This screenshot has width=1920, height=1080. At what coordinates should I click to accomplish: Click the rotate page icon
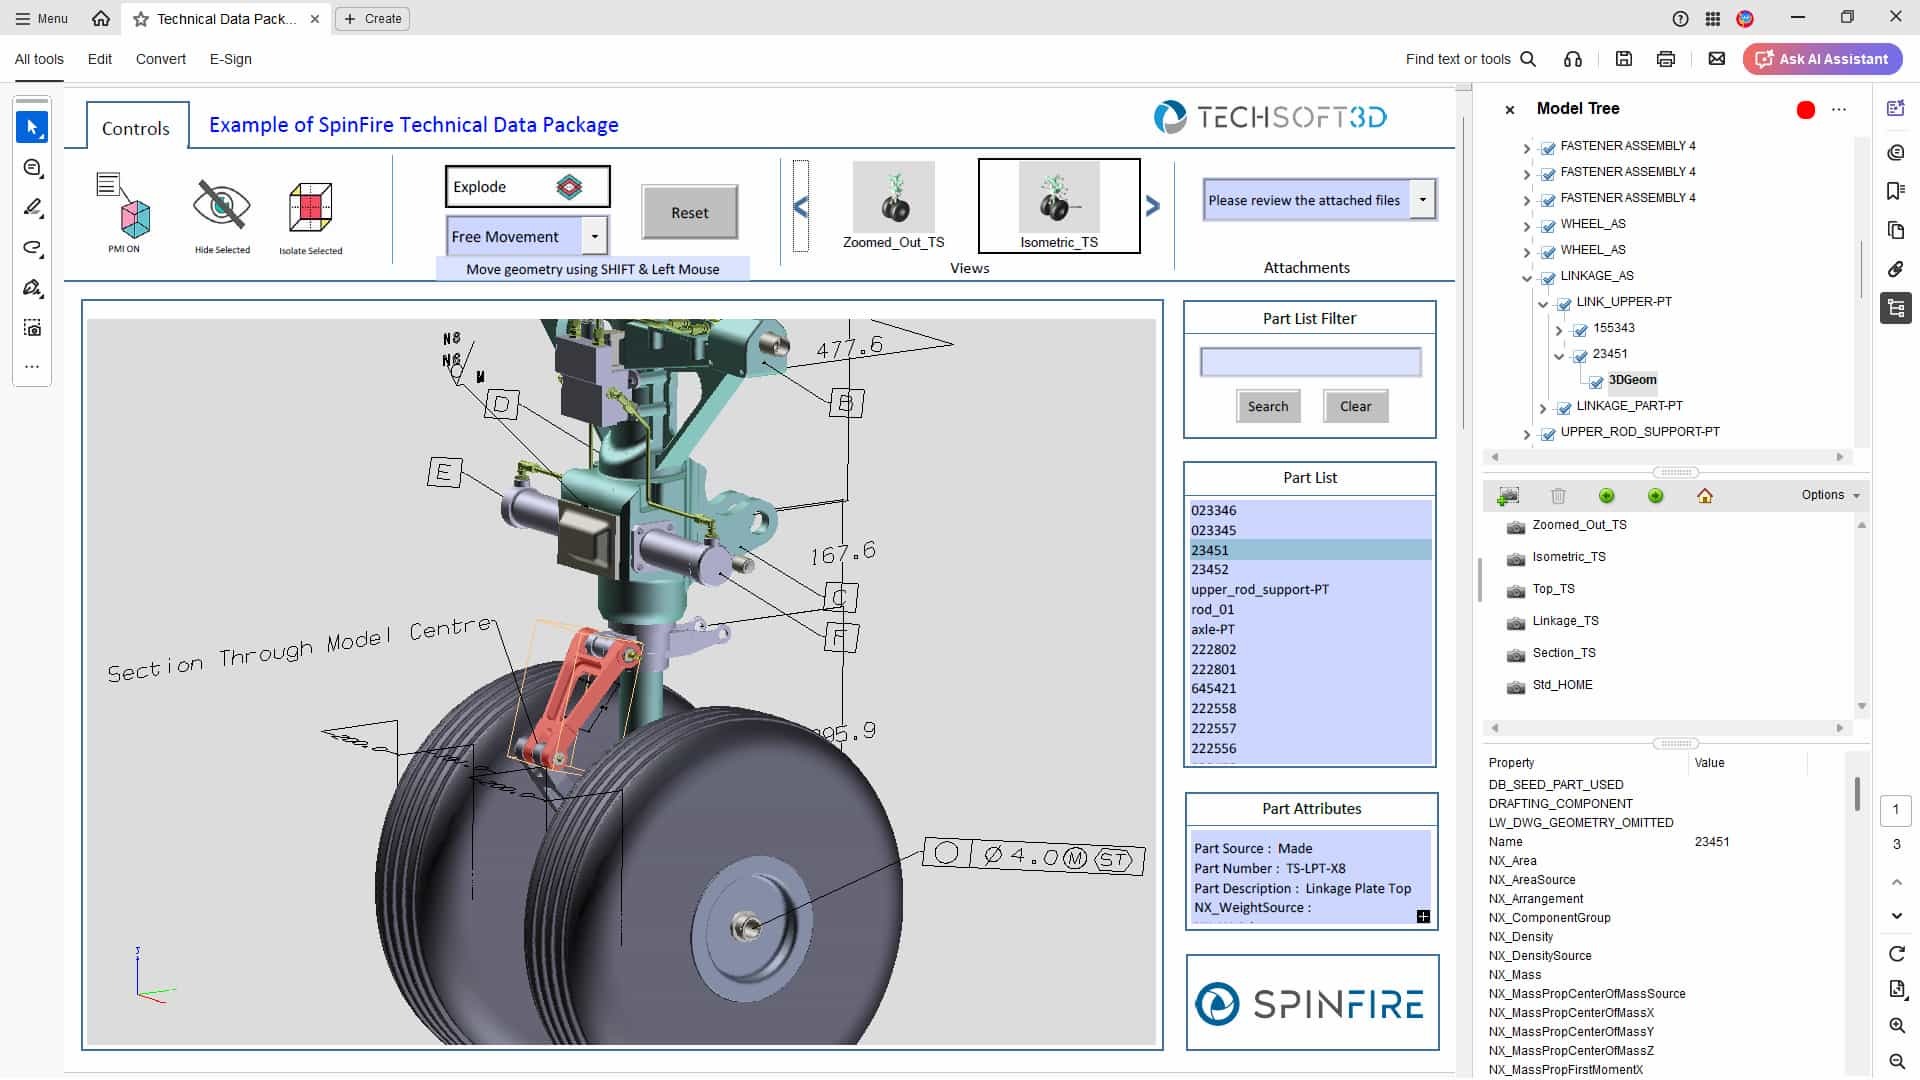tap(1897, 954)
